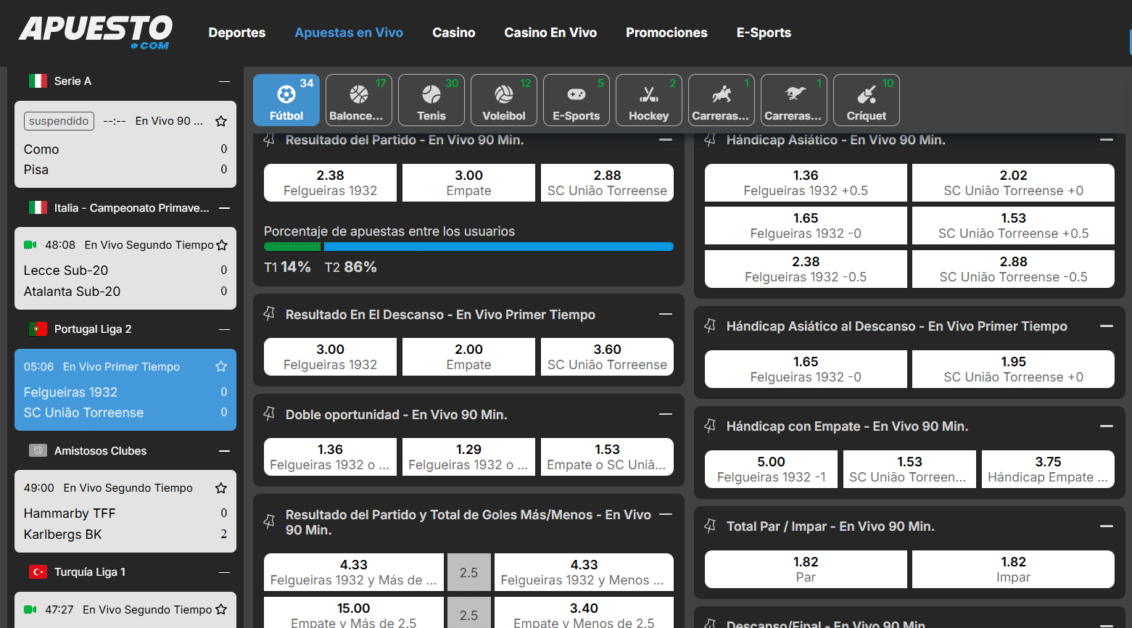This screenshot has width=1132, height=628.
Task: Click the Italy flag beside Serie A
Action: [x=38, y=81]
